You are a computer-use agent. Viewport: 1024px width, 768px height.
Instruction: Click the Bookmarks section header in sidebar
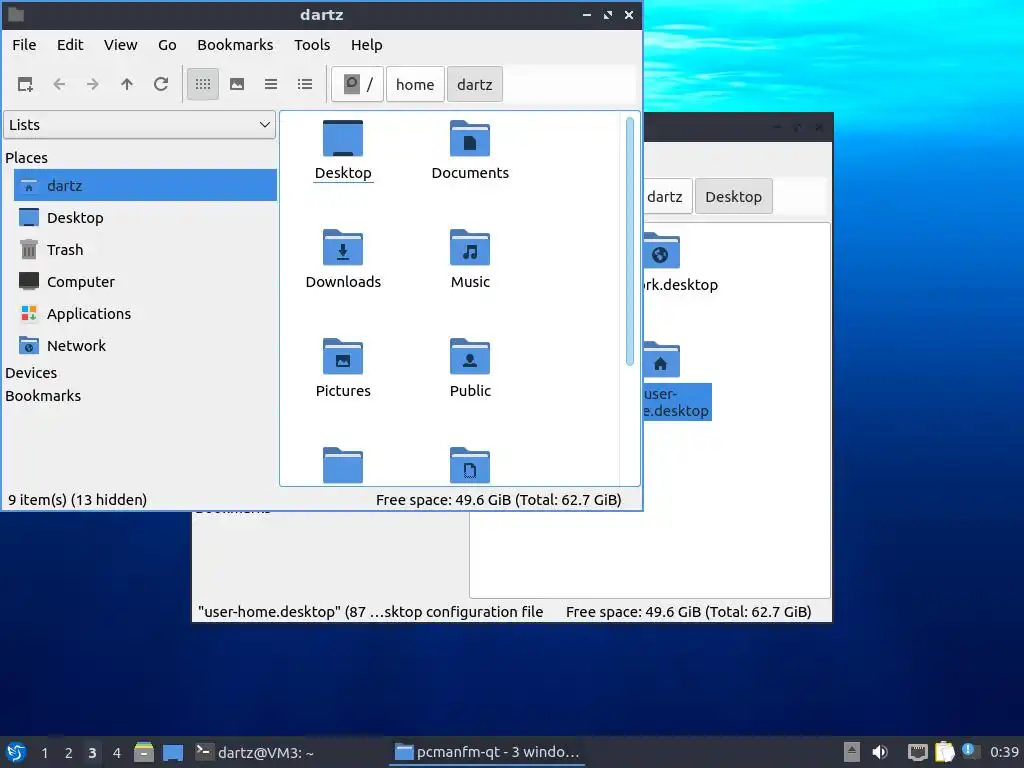pos(43,396)
